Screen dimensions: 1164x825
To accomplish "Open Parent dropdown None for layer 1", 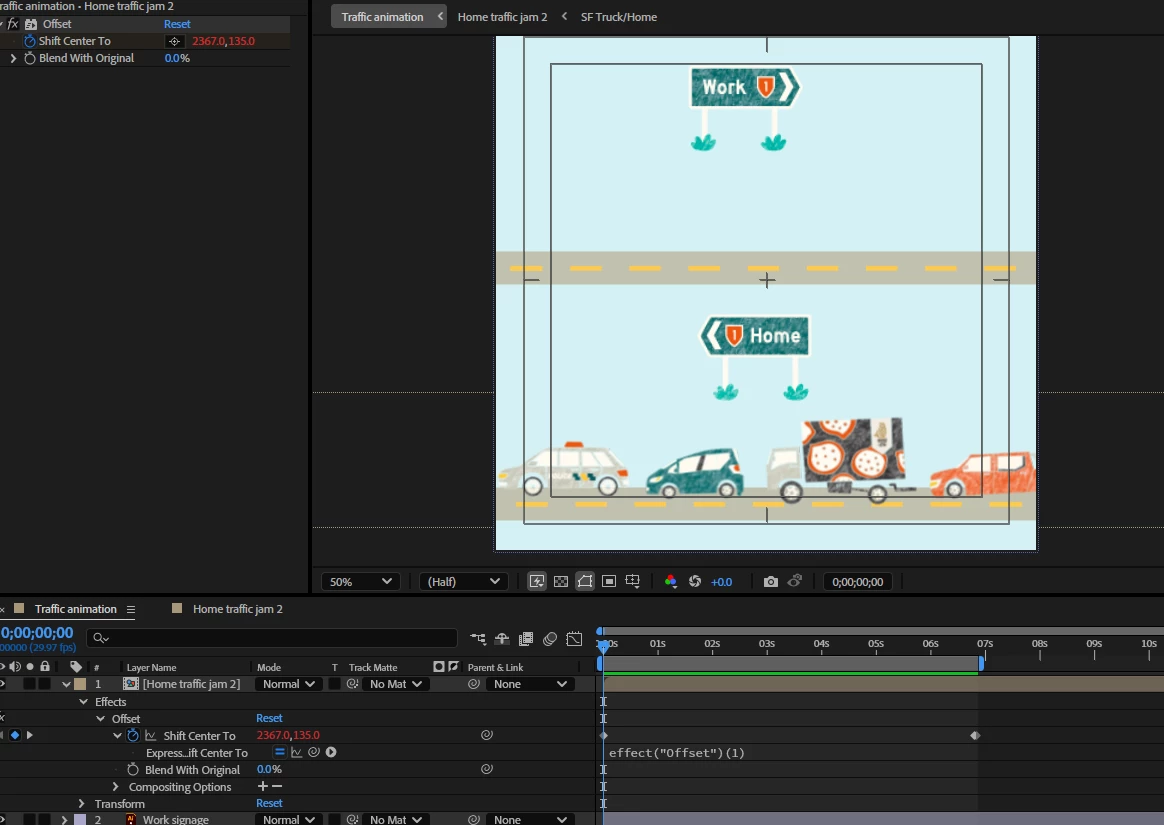I will (x=531, y=684).
